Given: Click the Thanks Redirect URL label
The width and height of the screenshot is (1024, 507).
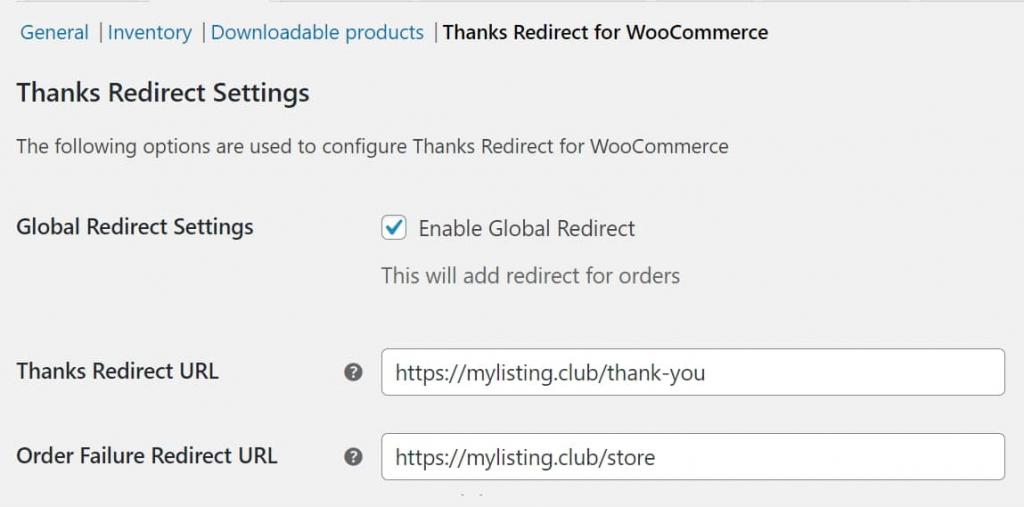Looking at the screenshot, I should point(118,371).
